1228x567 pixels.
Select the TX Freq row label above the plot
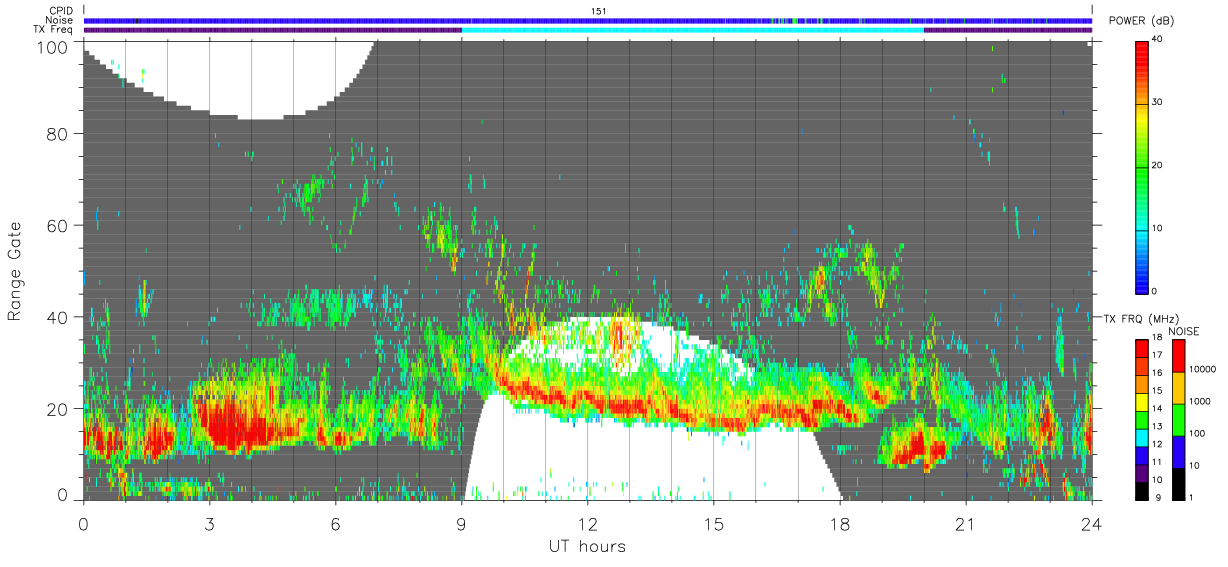(54, 29)
